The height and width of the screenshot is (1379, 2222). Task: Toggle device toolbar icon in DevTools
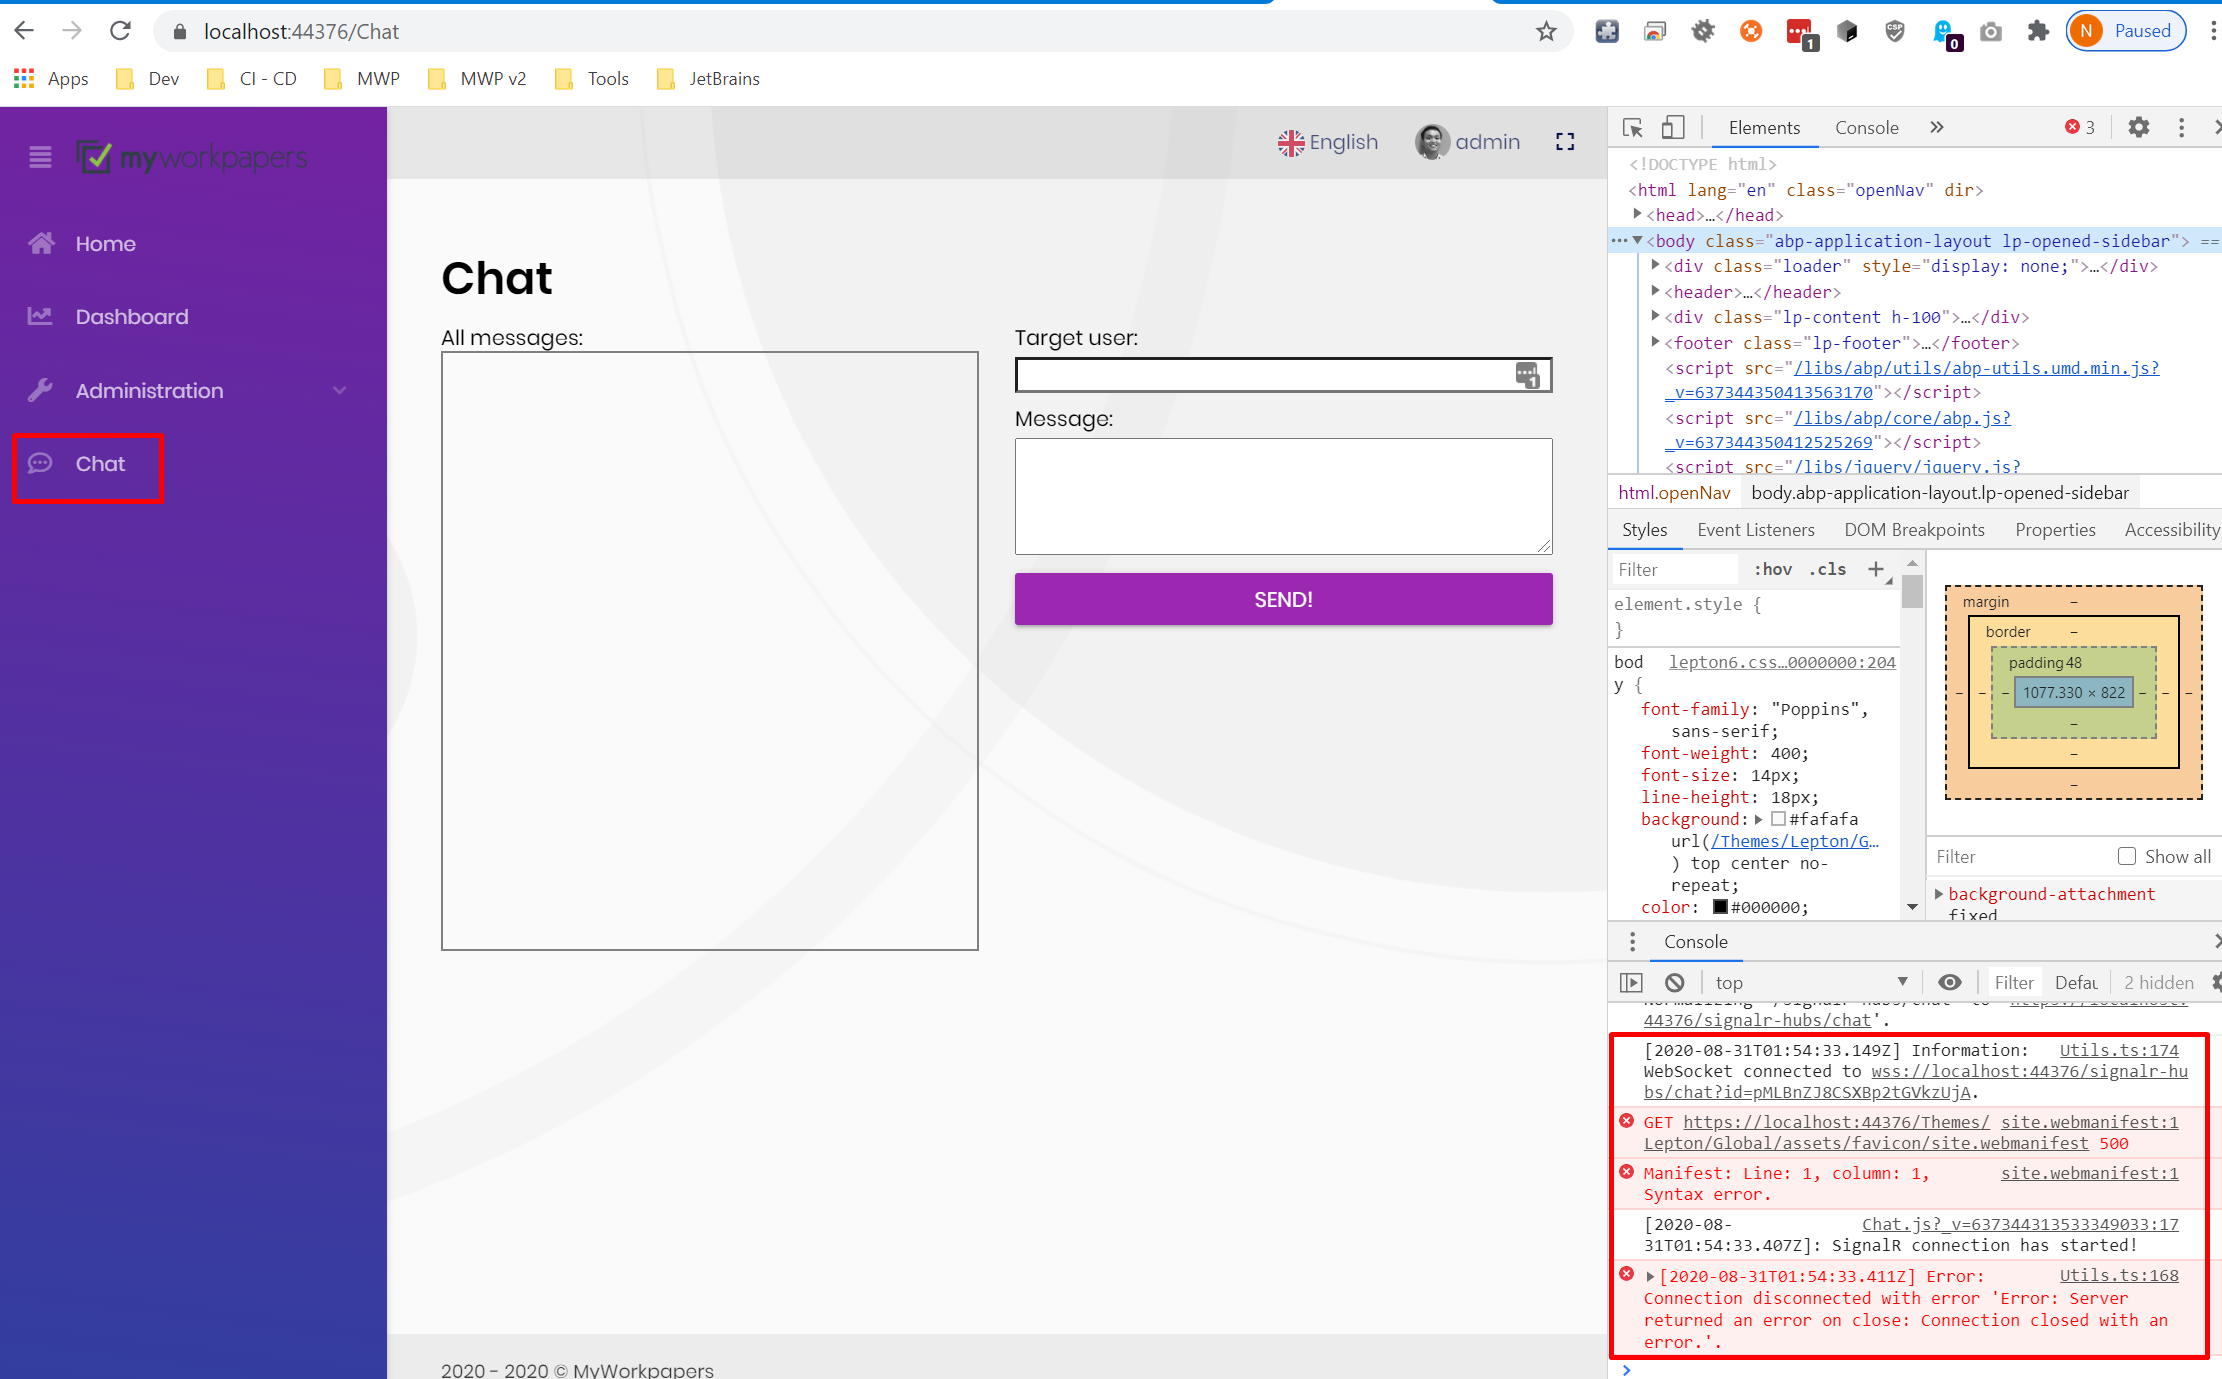[1673, 127]
